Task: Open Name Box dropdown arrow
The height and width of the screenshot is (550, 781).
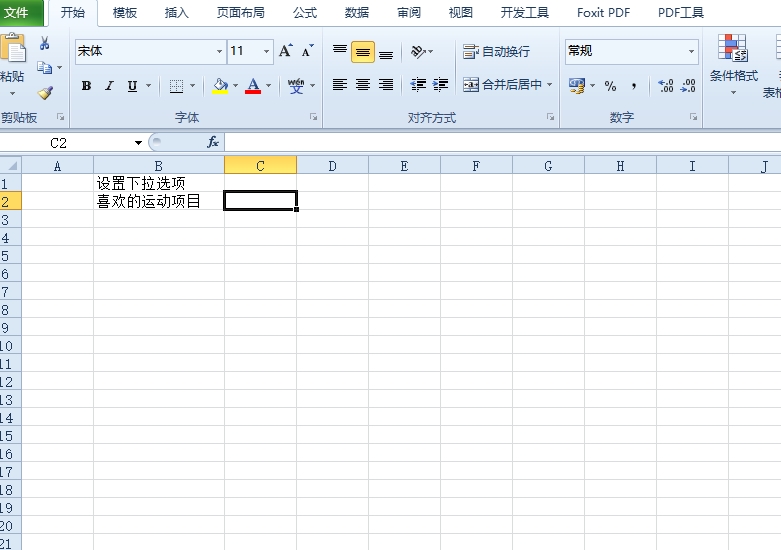Action: pyautogui.click(x=138, y=143)
